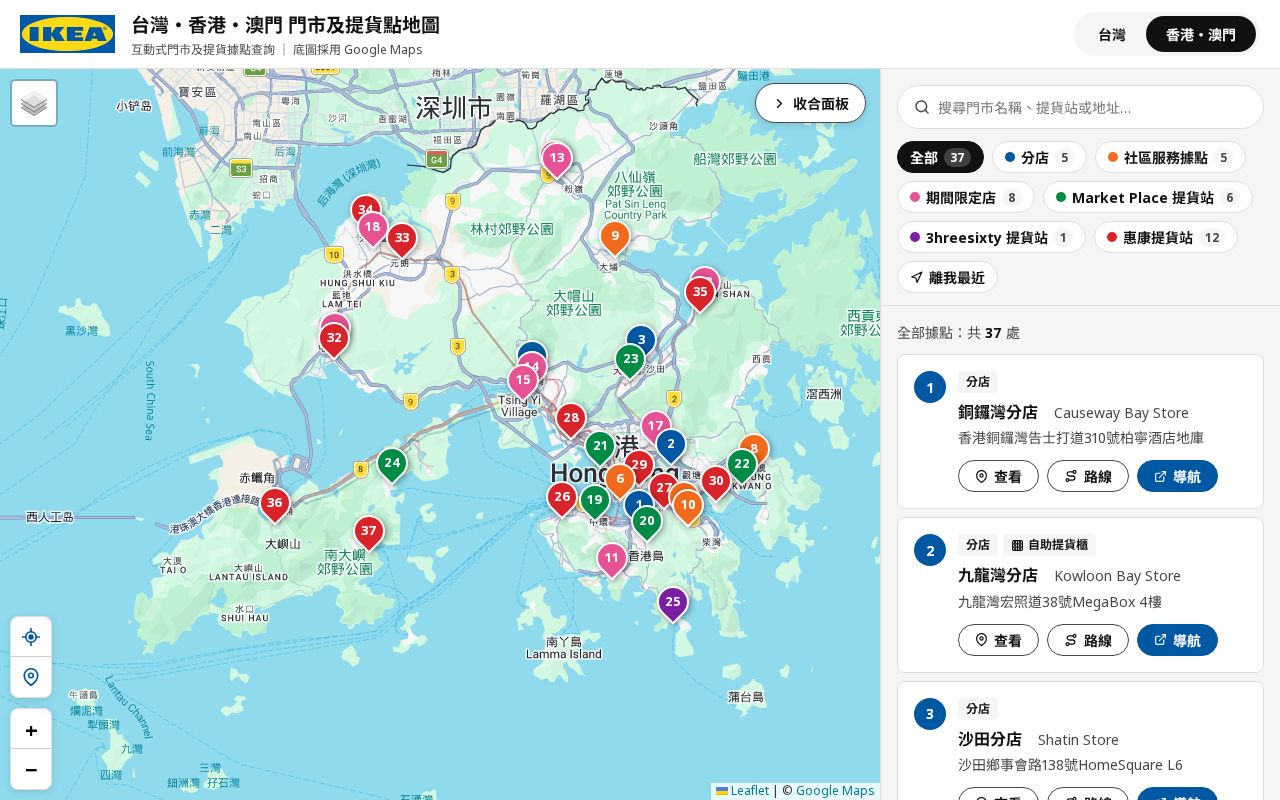Zoom in on the map
Screen dimensions: 1280x800
point(31,730)
